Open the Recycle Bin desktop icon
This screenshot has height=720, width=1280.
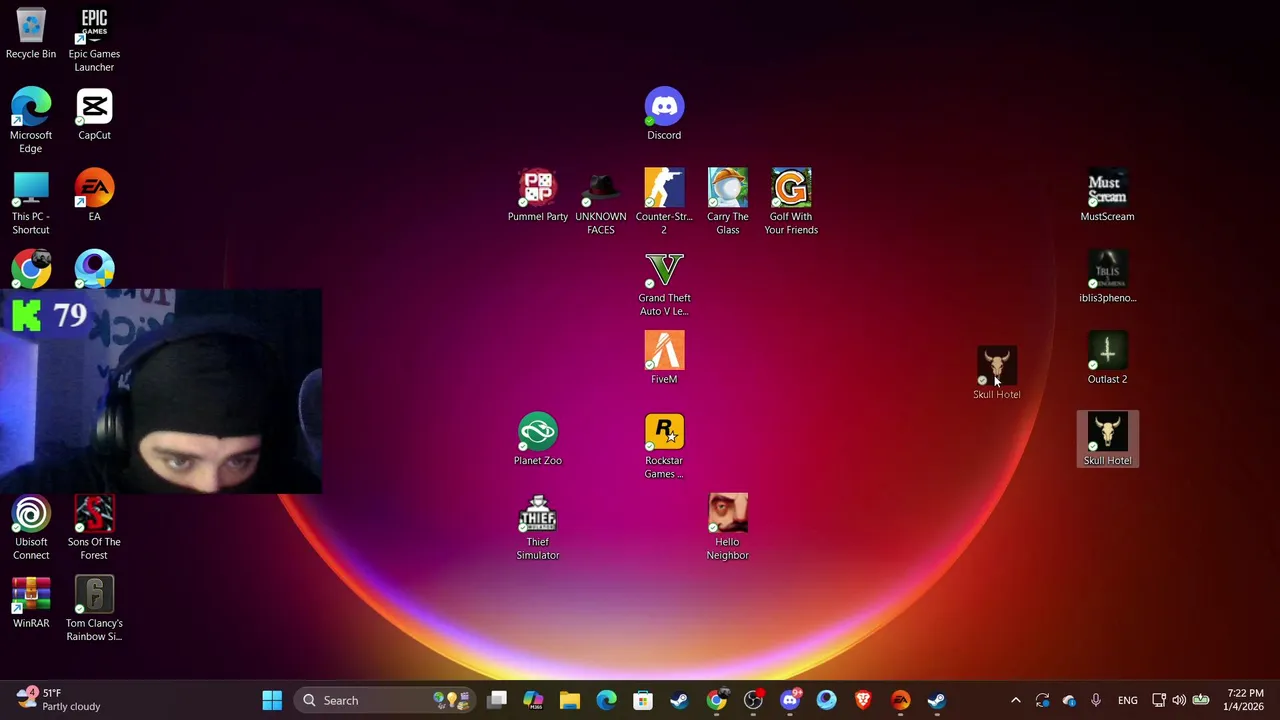[x=31, y=33]
